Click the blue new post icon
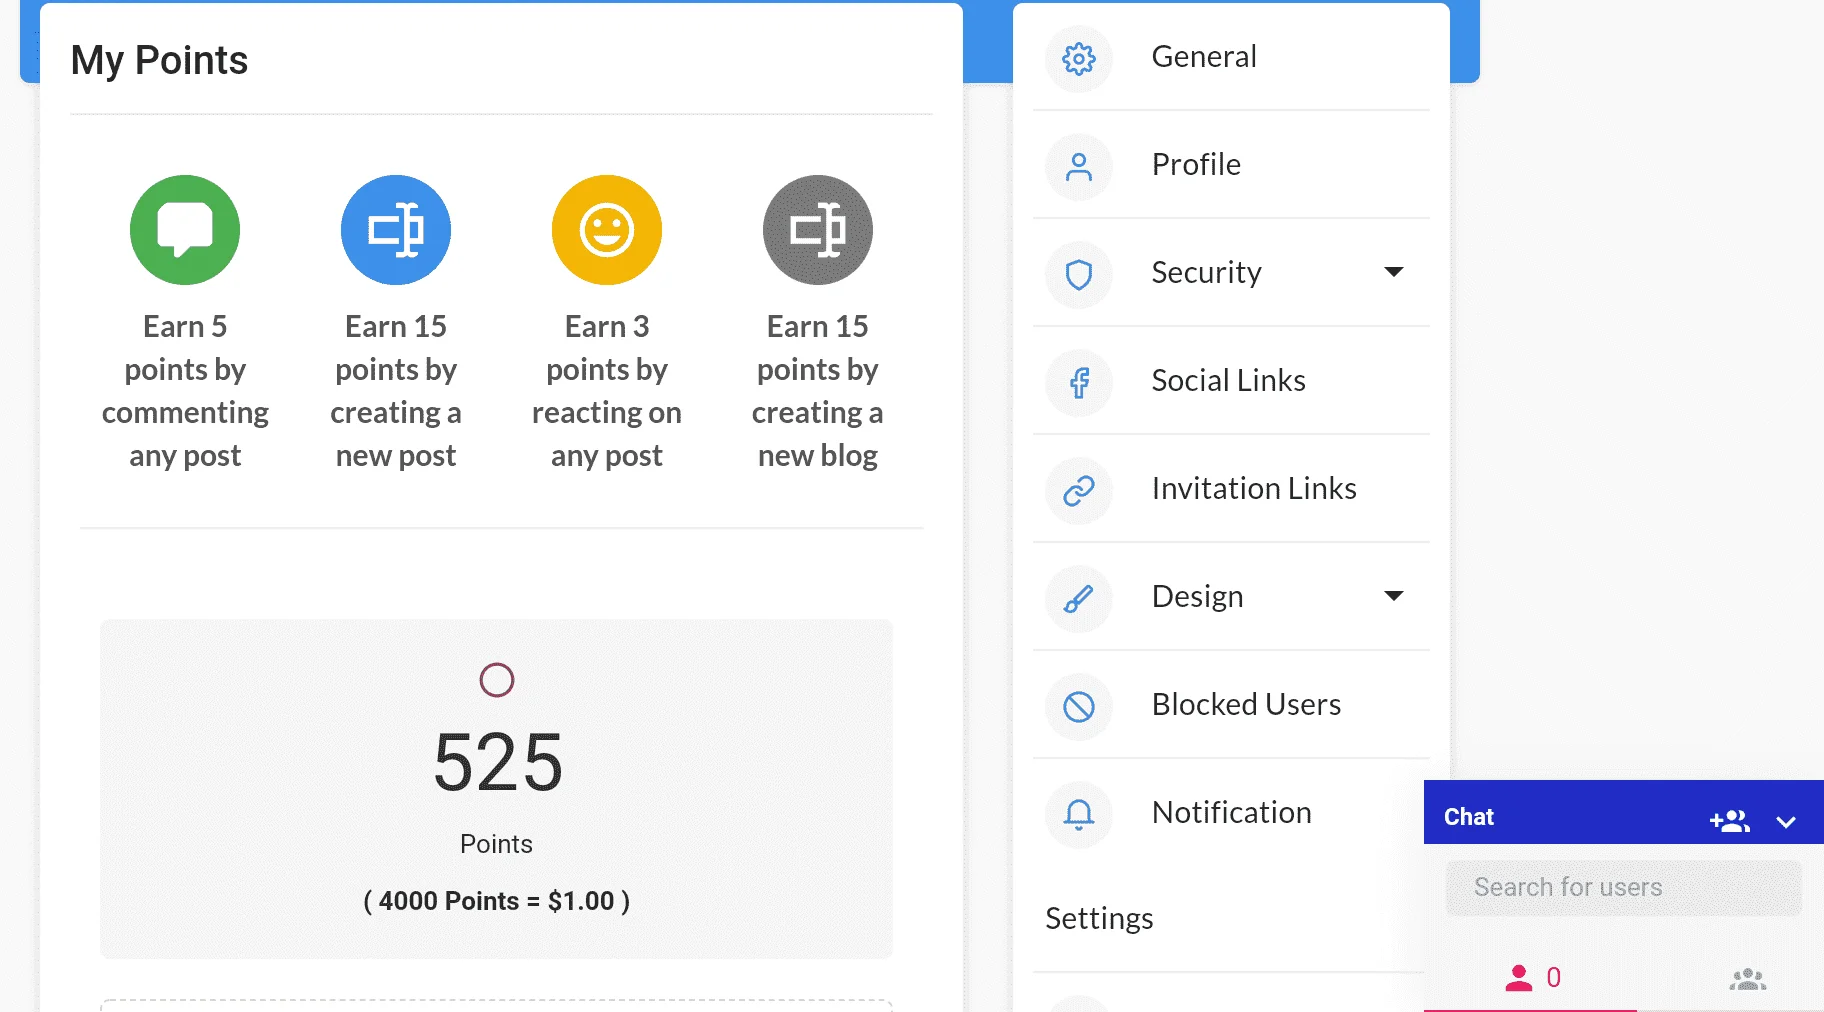The width and height of the screenshot is (1824, 1012). (396, 230)
